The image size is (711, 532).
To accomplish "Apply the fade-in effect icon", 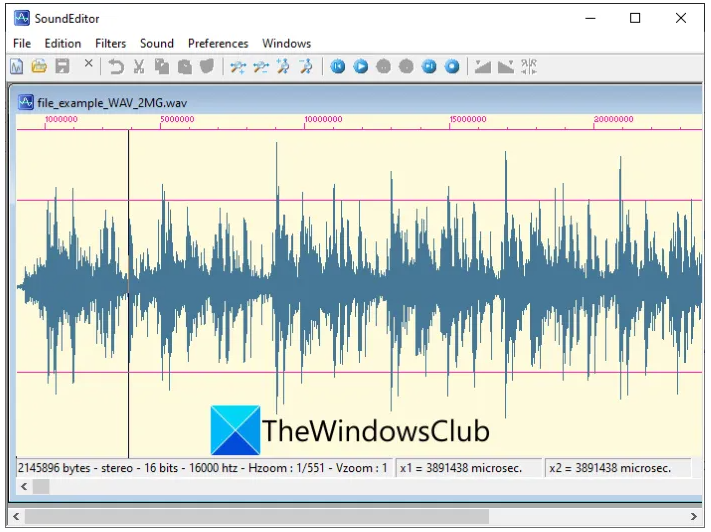I will [x=482, y=67].
